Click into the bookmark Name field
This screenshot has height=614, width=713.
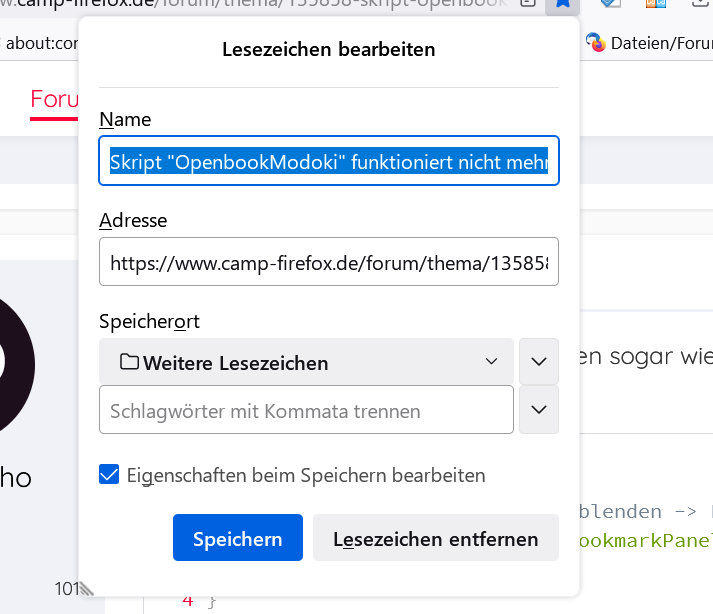coord(328,162)
